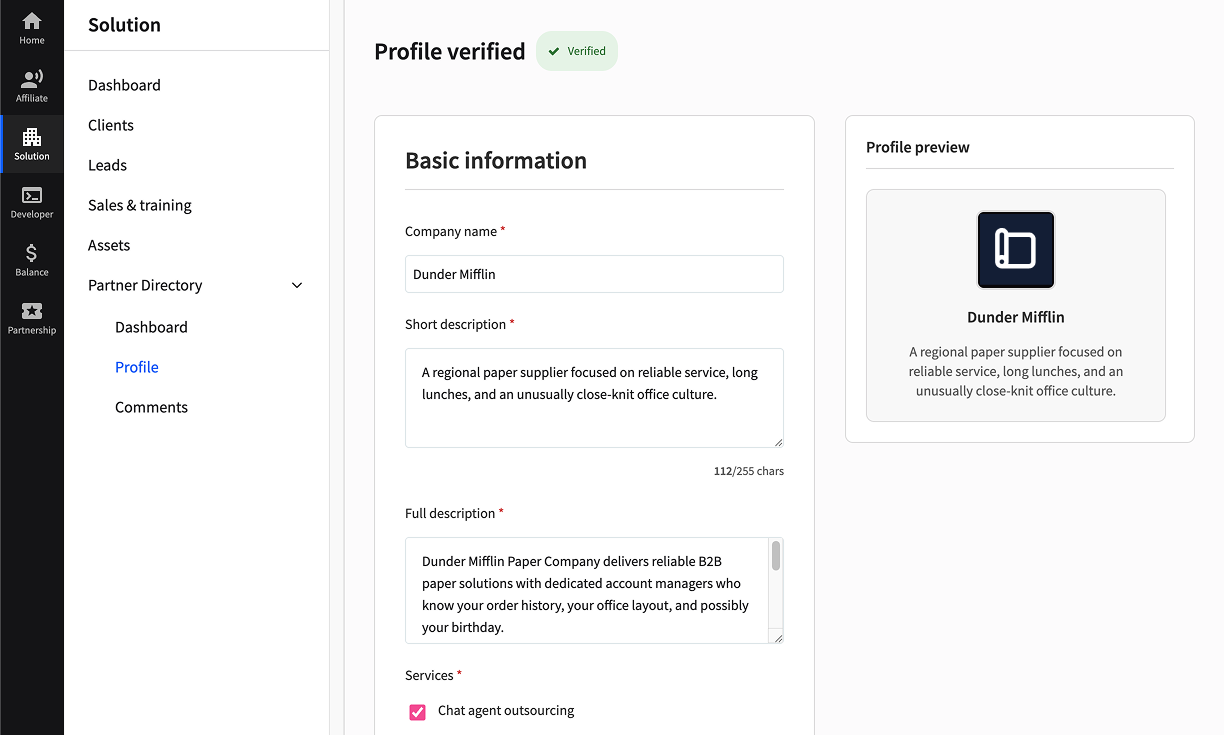This screenshot has height=735, width=1224.
Task: Open the Assets menu item
Action: click(x=109, y=245)
